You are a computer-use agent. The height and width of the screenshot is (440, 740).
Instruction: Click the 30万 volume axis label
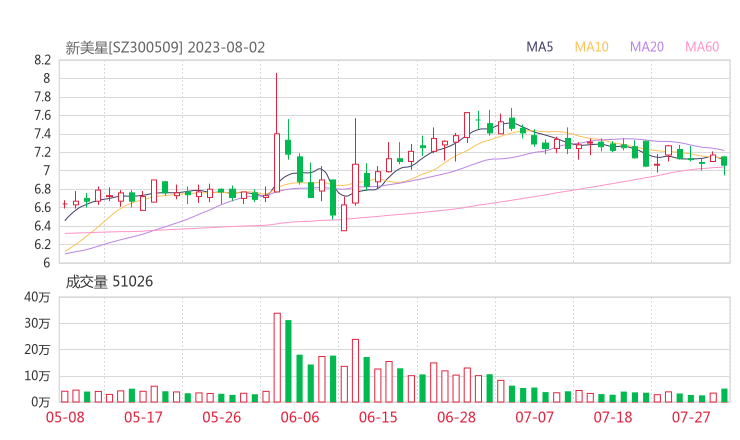pos(37,323)
